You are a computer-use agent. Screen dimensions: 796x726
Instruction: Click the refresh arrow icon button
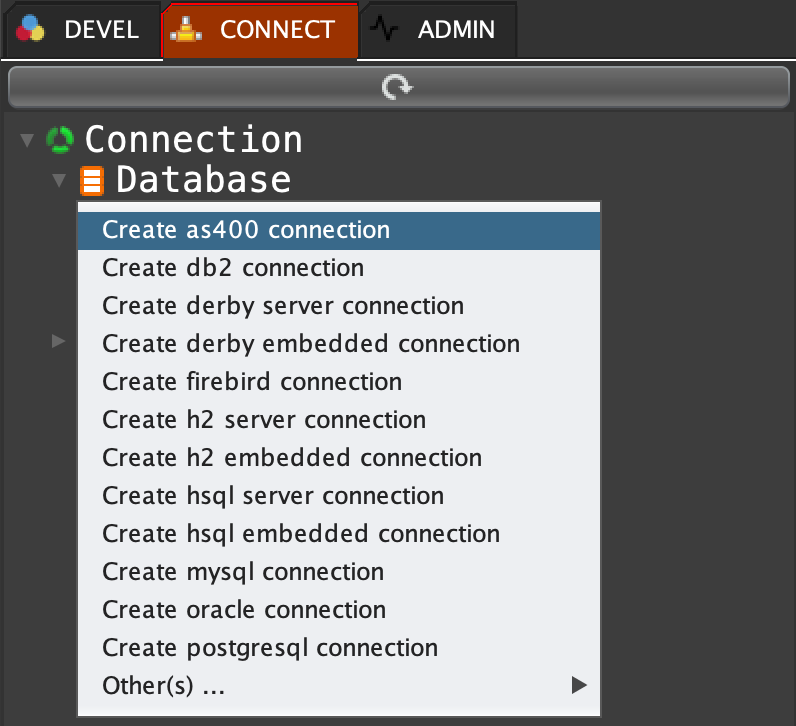click(397, 88)
